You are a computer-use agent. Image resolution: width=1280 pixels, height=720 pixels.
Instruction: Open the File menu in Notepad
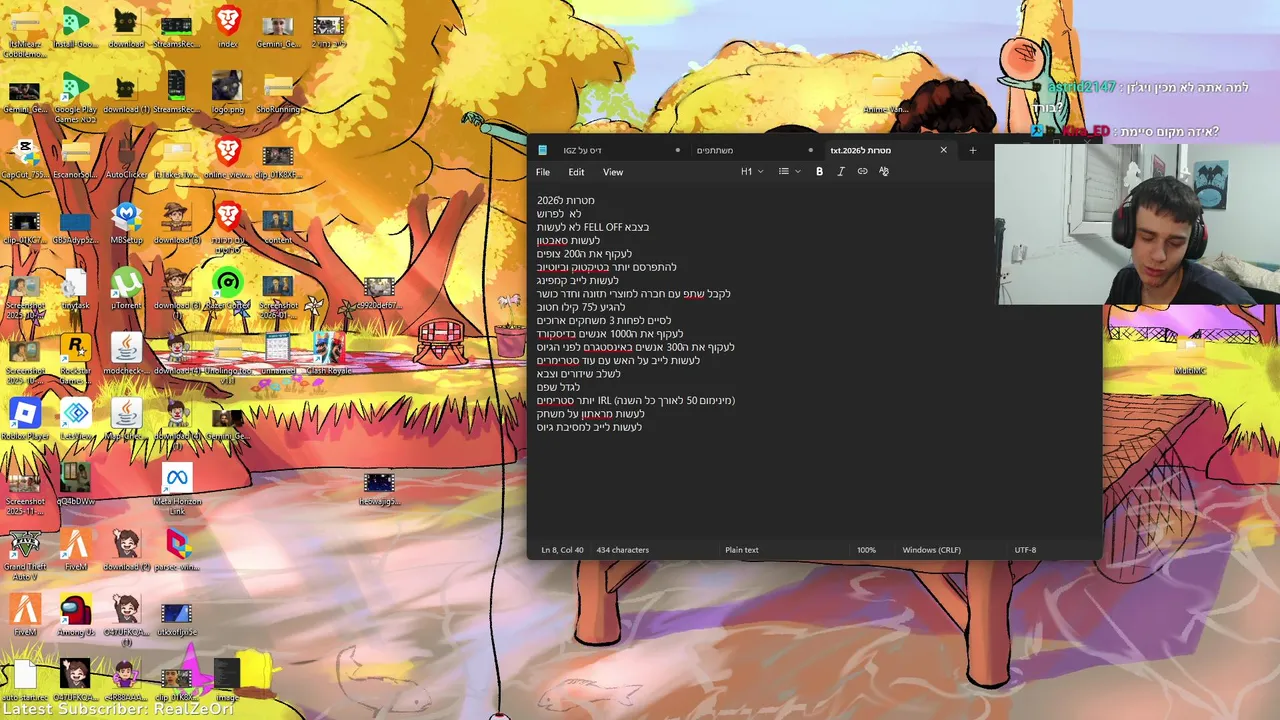click(x=543, y=172)
